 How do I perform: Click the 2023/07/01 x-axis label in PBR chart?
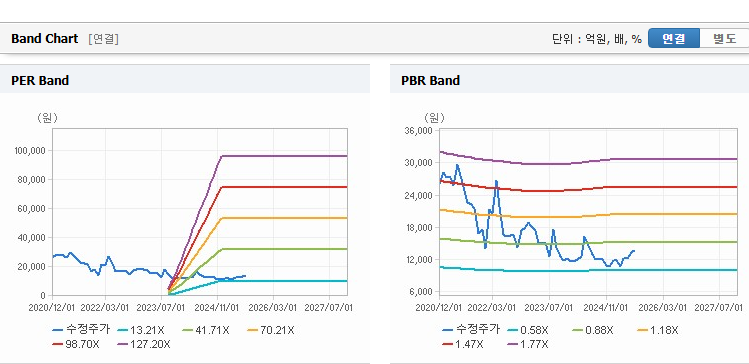pyautogui.click(x=549, y=307)
